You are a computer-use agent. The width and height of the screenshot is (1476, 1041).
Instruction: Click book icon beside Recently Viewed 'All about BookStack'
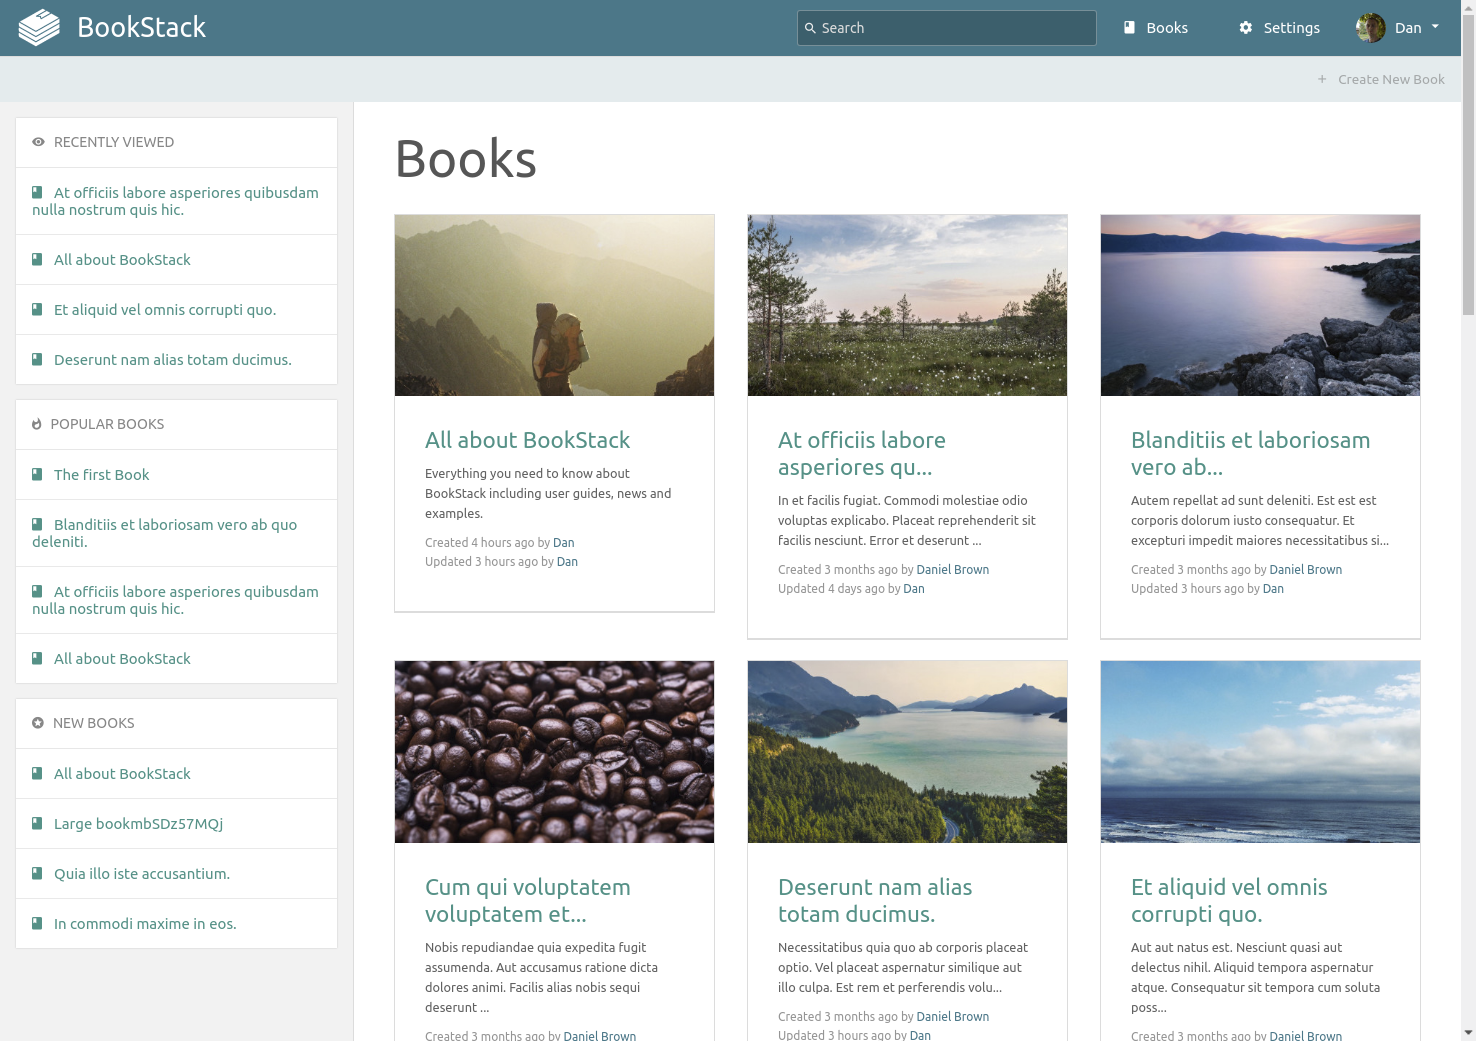point(37,259)
